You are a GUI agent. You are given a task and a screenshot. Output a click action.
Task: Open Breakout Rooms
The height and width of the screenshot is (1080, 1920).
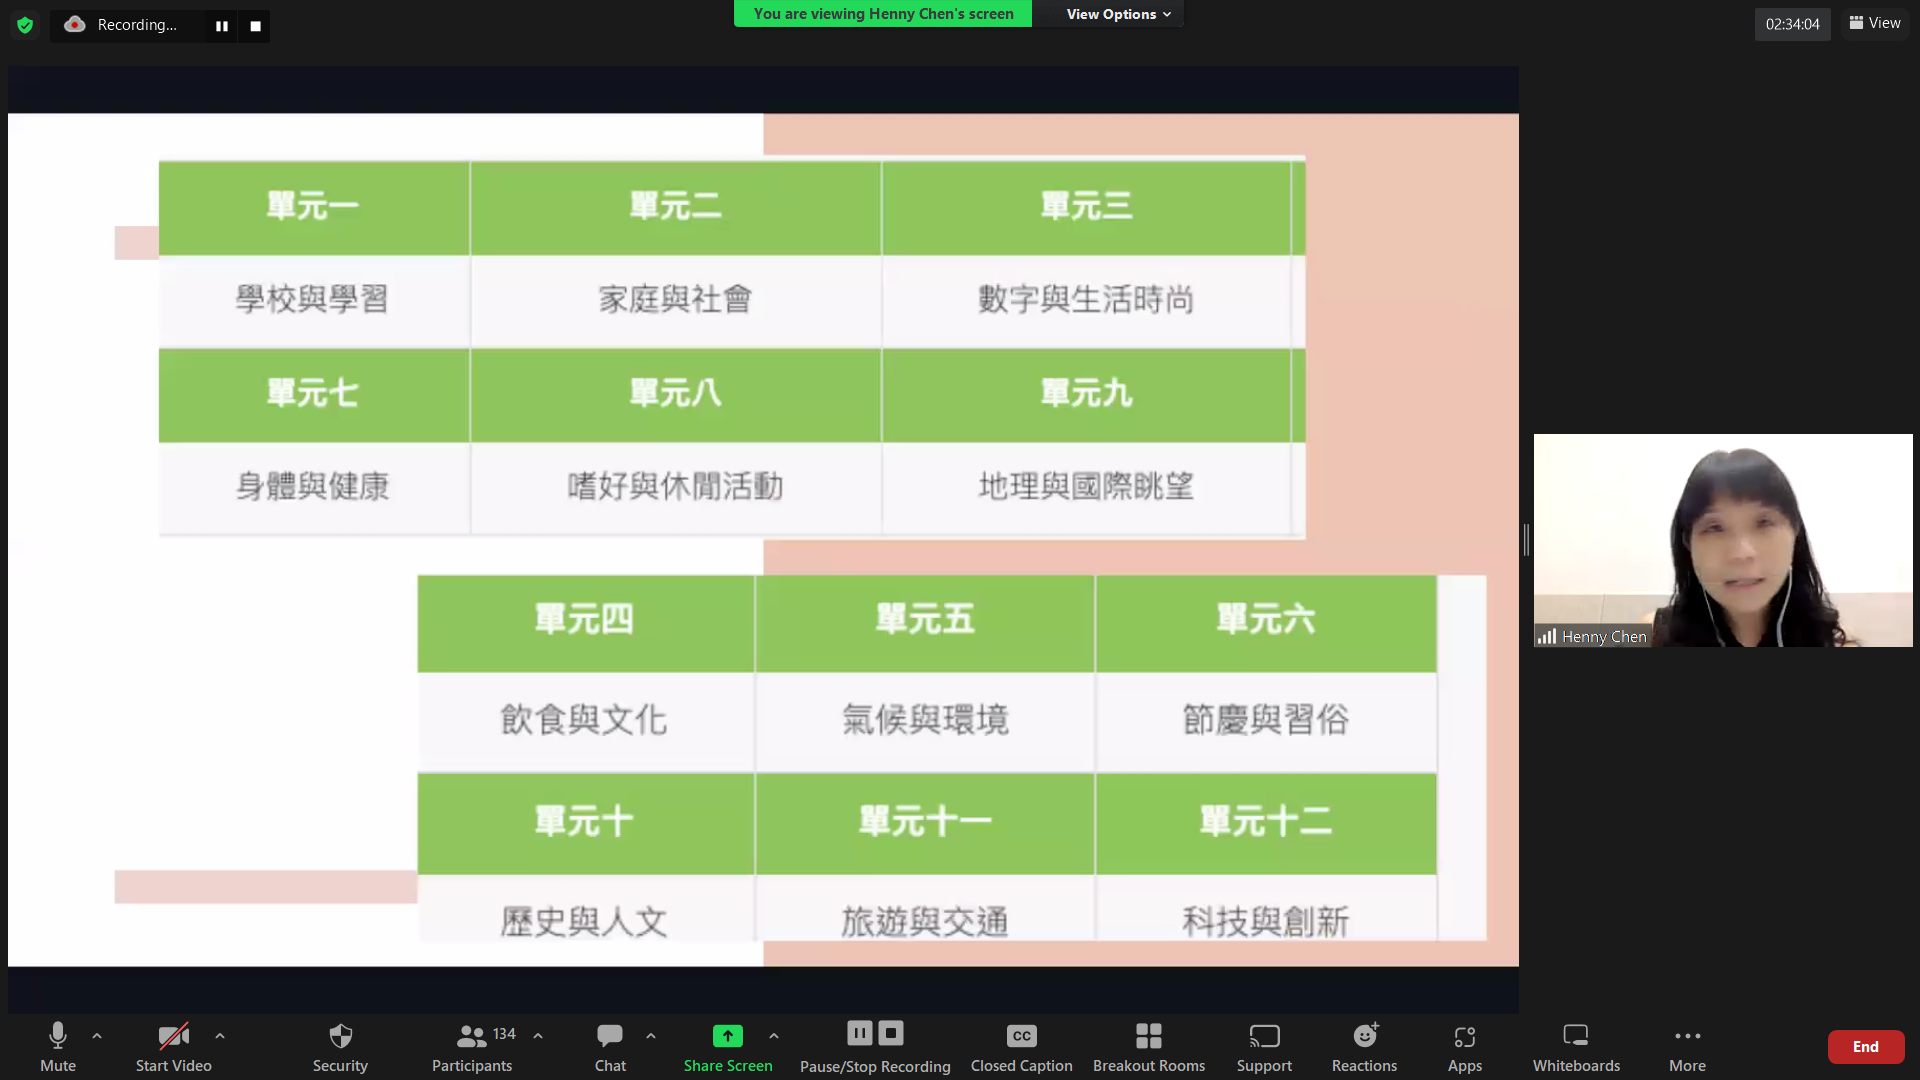pos(1148,1045)
